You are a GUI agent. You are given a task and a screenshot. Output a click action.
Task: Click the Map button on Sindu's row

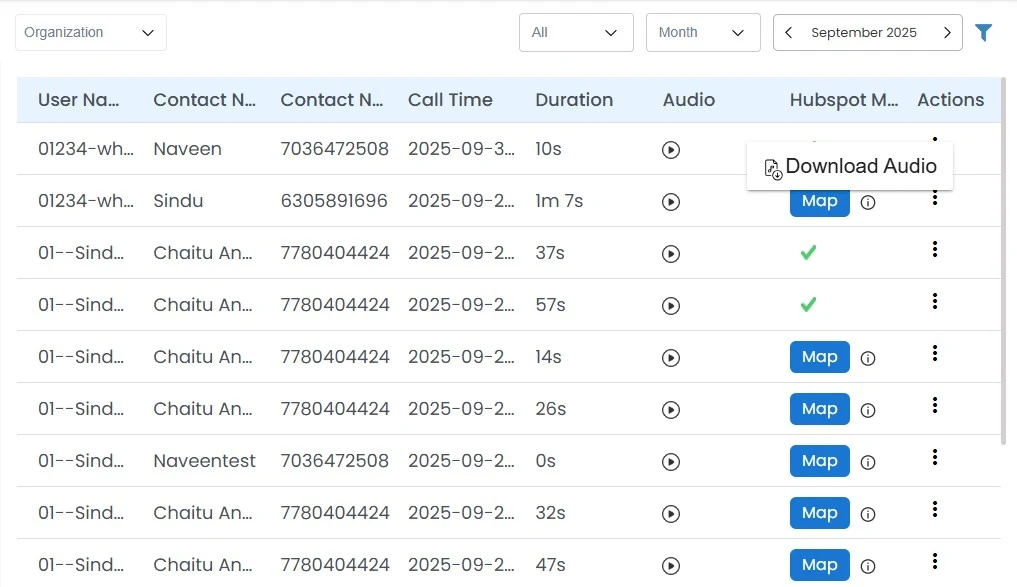819,201
